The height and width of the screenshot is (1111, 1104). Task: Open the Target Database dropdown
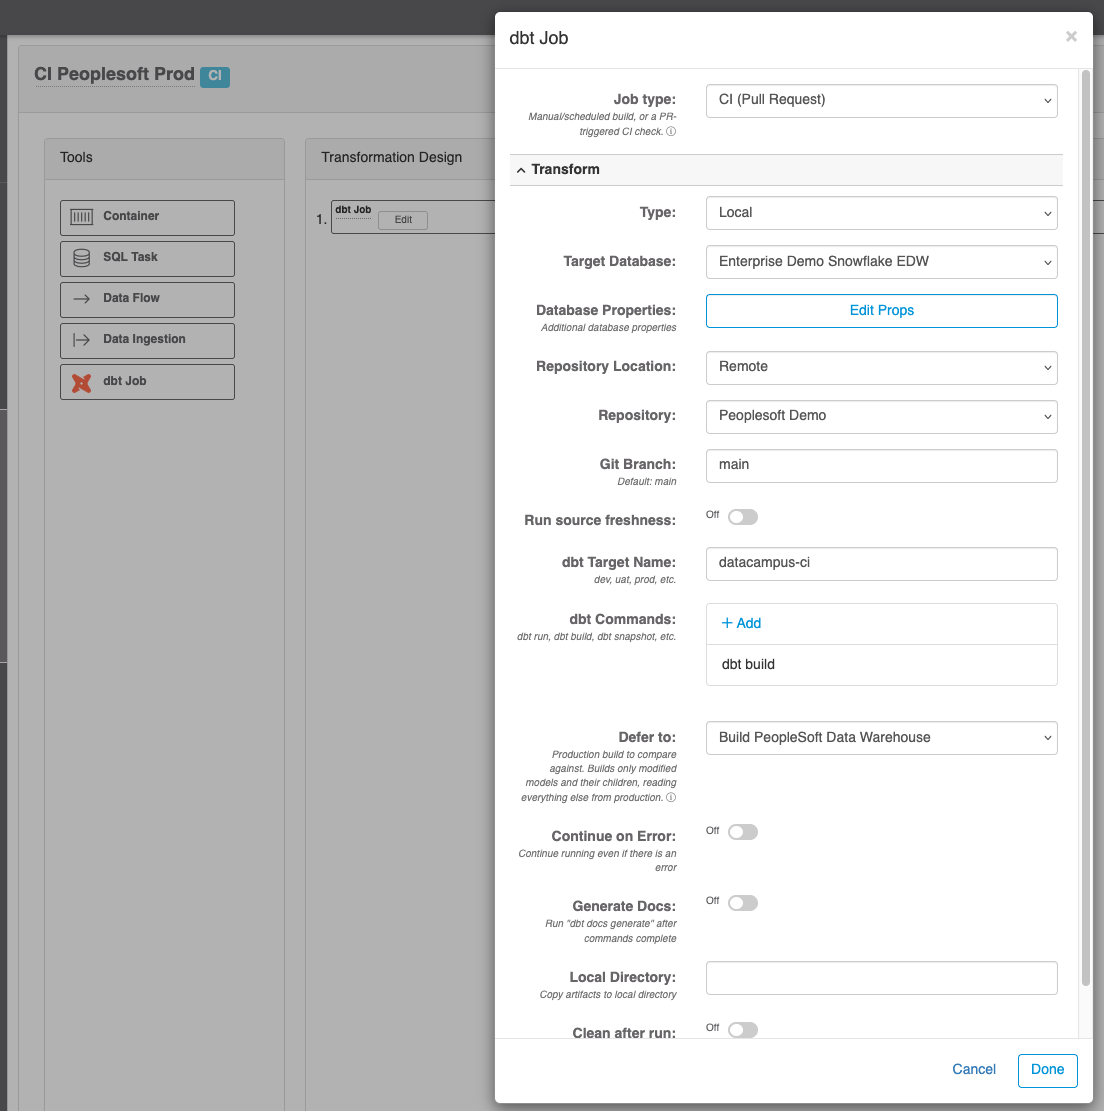pyautogui.click(x=881, y=262)
